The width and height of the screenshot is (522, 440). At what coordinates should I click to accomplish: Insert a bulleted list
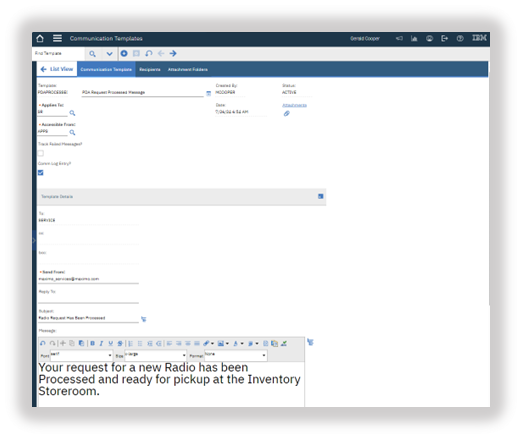[140, 343]
